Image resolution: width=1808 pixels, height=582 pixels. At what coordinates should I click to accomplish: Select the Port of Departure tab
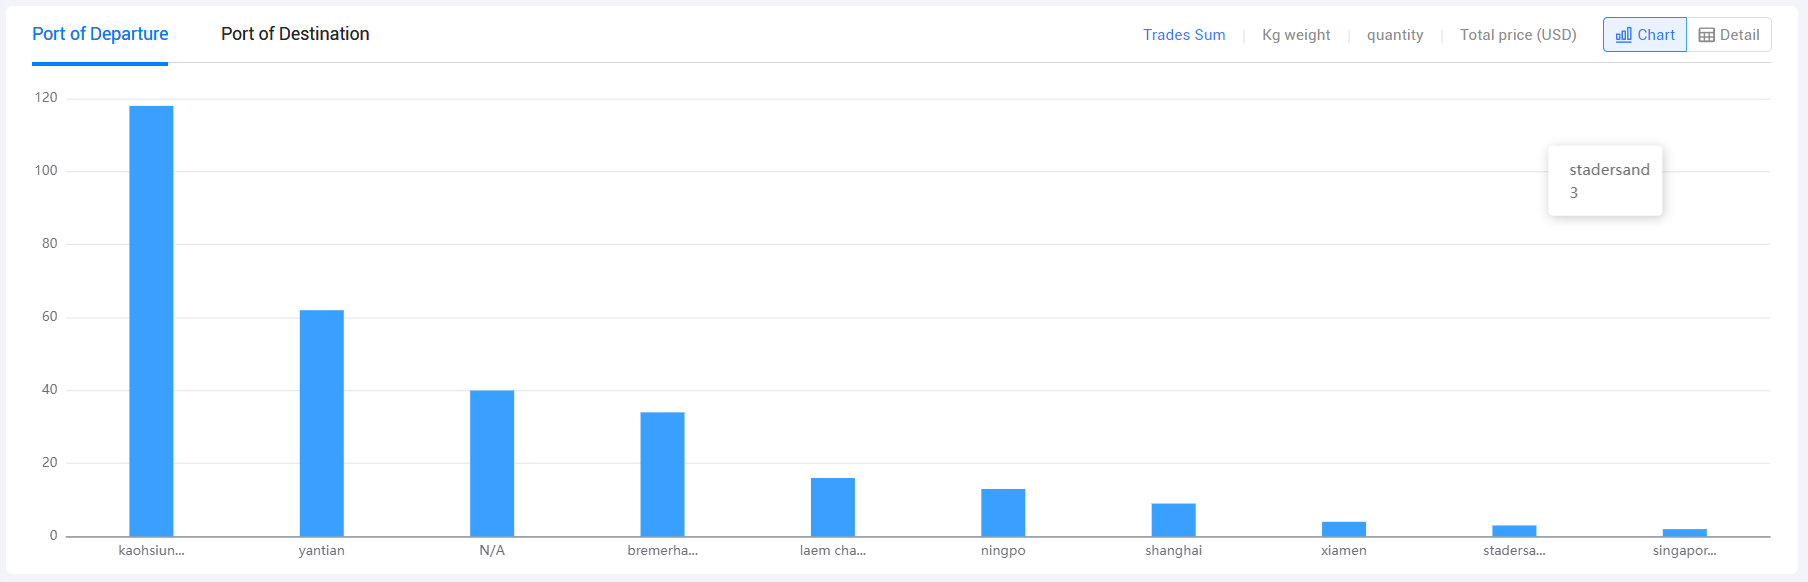coord(100,34)
